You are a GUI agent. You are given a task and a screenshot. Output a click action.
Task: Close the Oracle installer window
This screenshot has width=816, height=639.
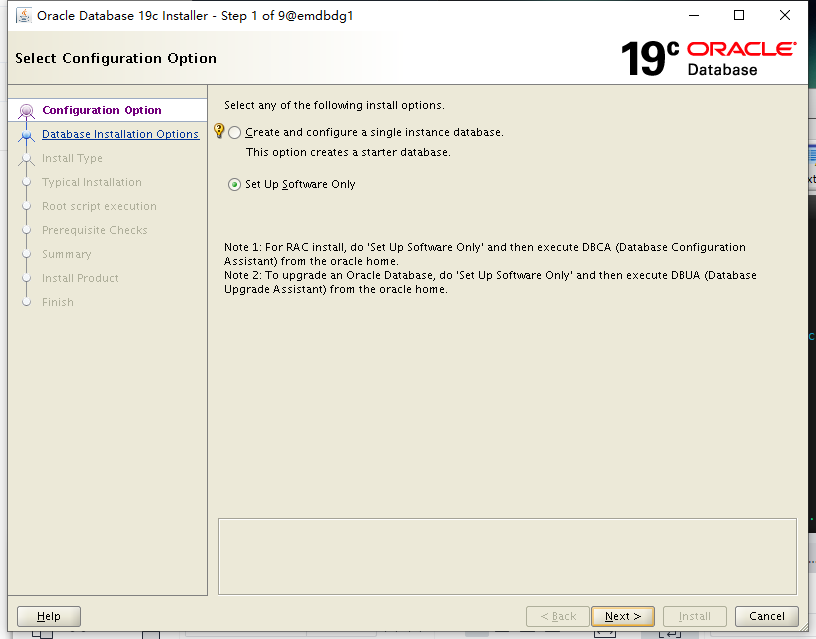pyautogui.click(x=785, y=16)
